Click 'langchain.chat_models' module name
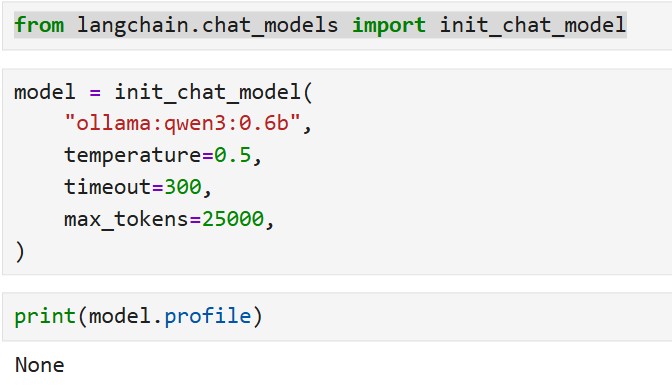This screenshot has width=672, height=388. [207, 25]
